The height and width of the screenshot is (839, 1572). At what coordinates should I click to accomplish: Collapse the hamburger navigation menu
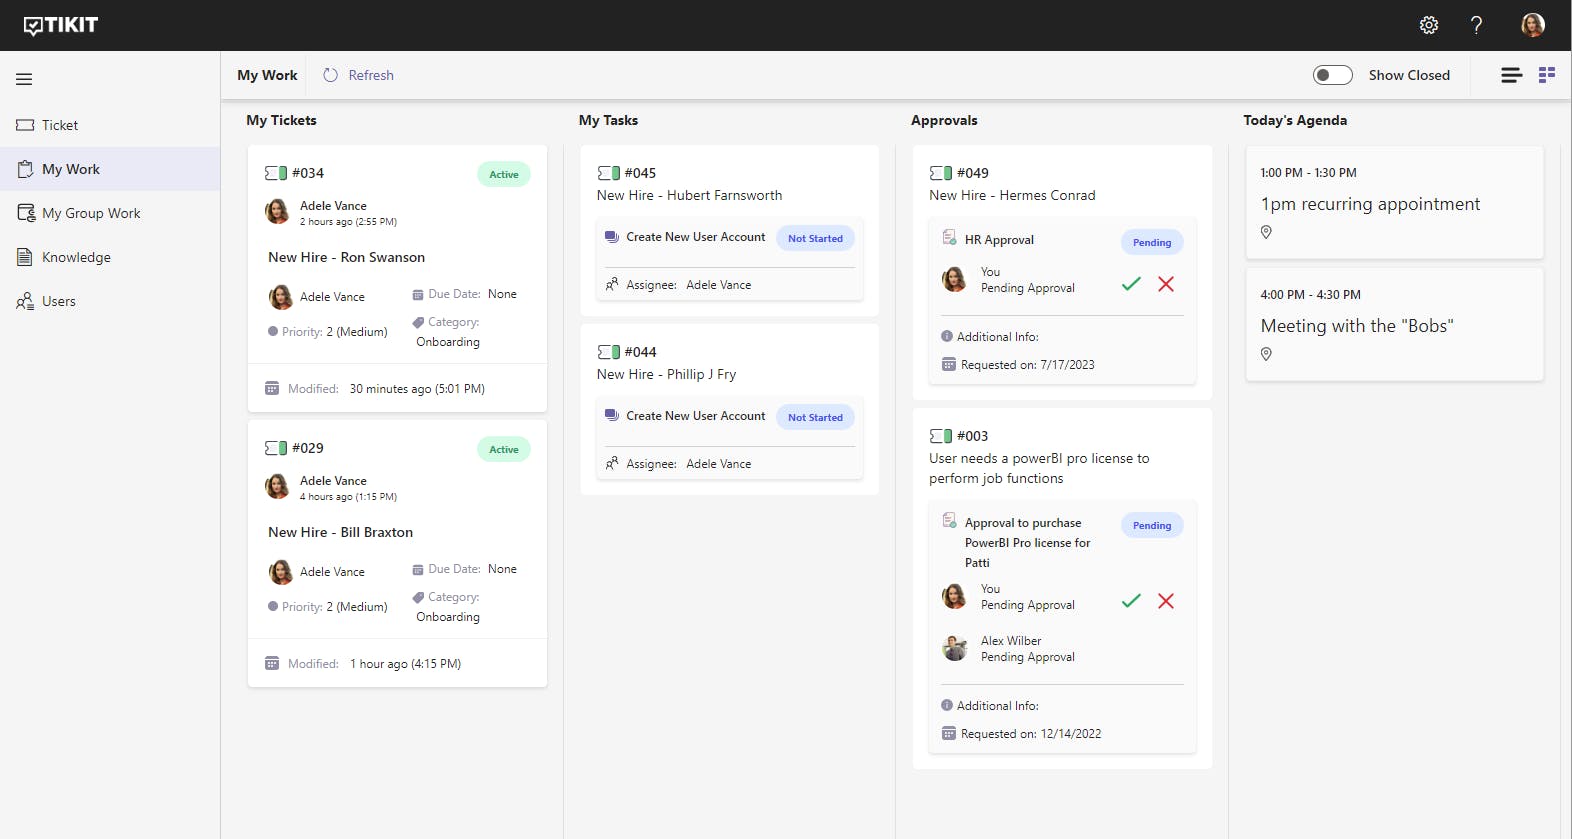[24, 79]
